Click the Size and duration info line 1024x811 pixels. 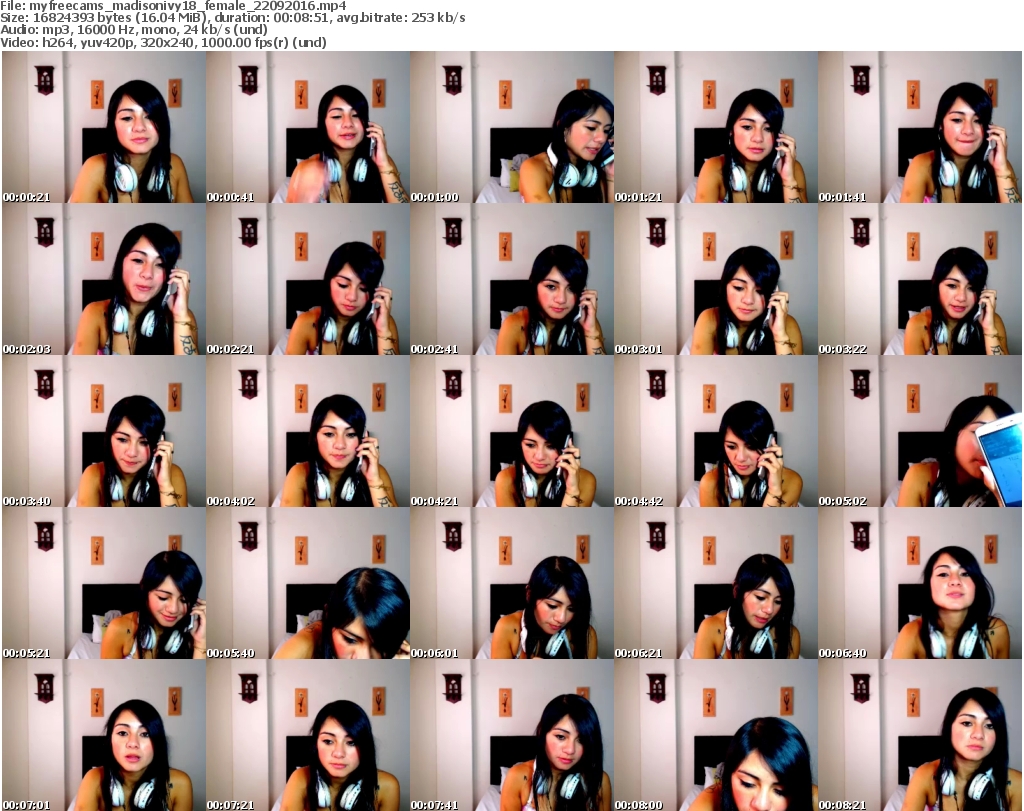[232, 18]
